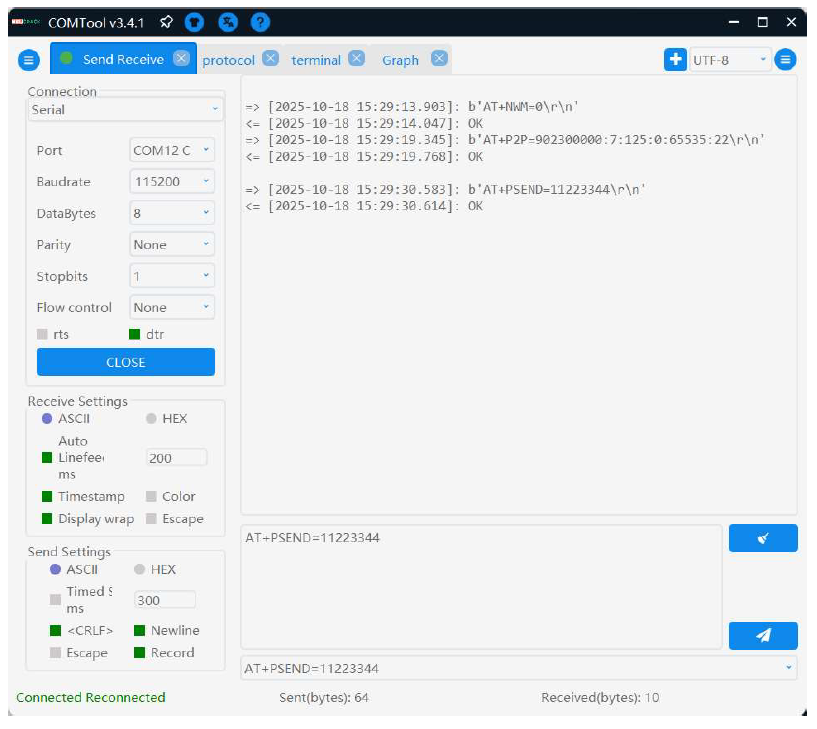Open the left hamburger menu icon
The width and height of the screenshot is (817, 729).
(29, 60)
